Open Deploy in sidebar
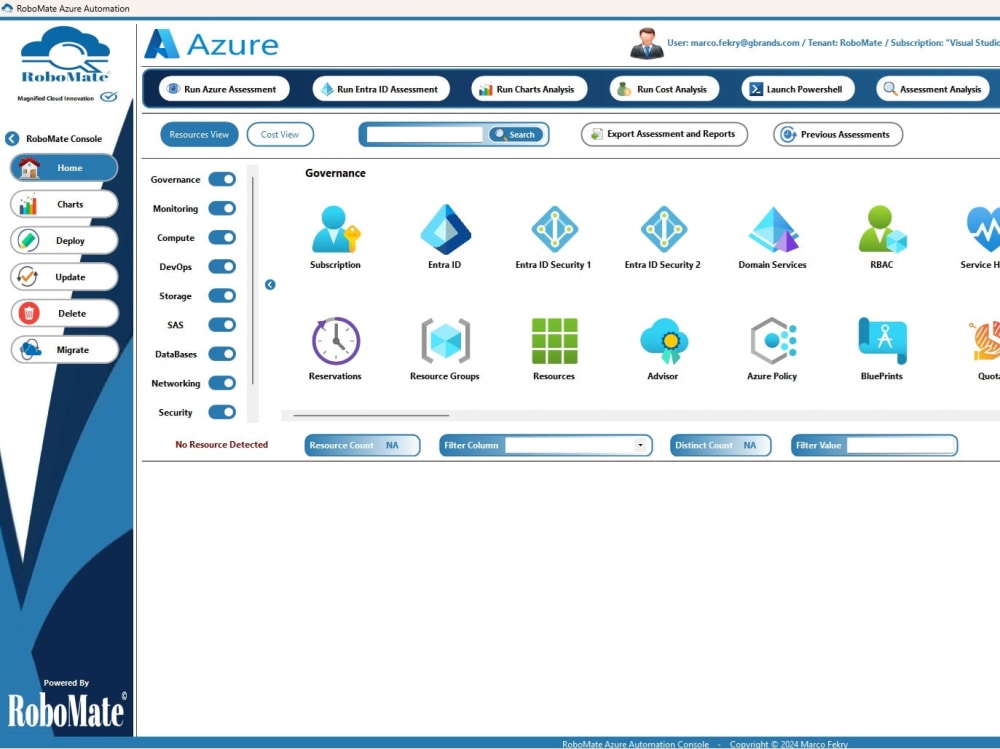Image resolution: width=1000 pixels, height=749 pixels. pyautogui.click(x=64, y=241)
